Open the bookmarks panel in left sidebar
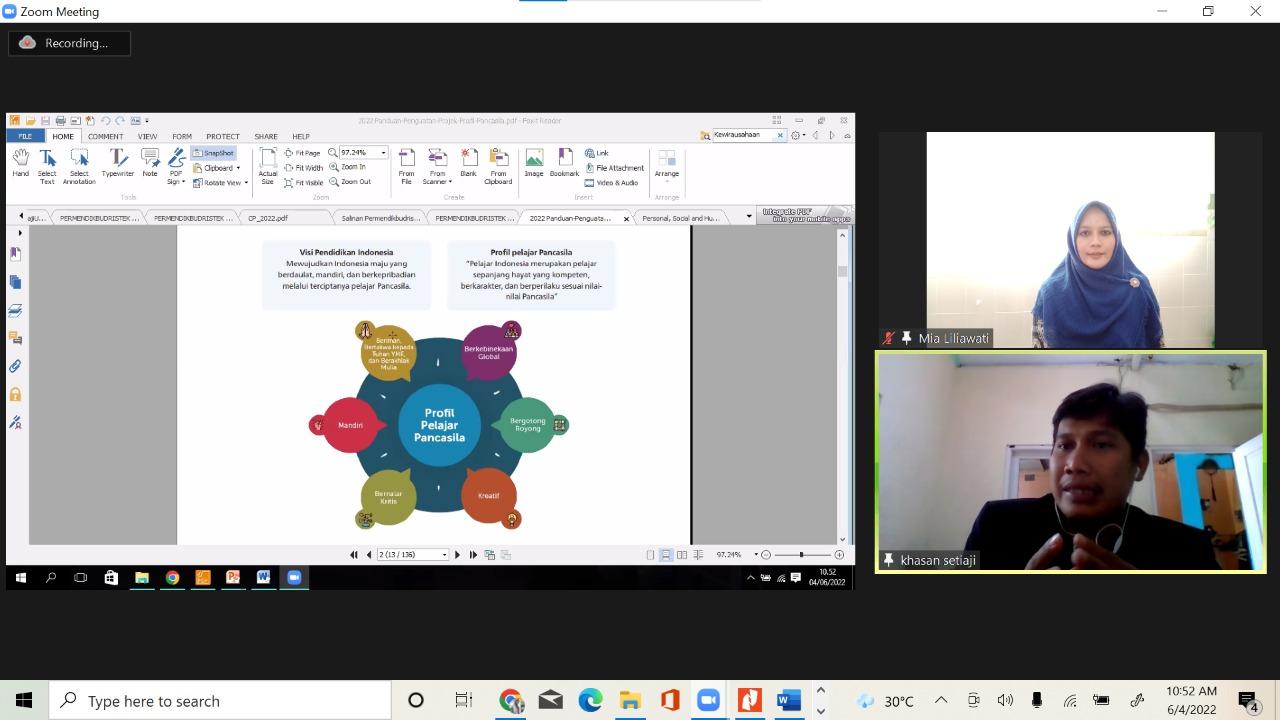 [15, 254]
